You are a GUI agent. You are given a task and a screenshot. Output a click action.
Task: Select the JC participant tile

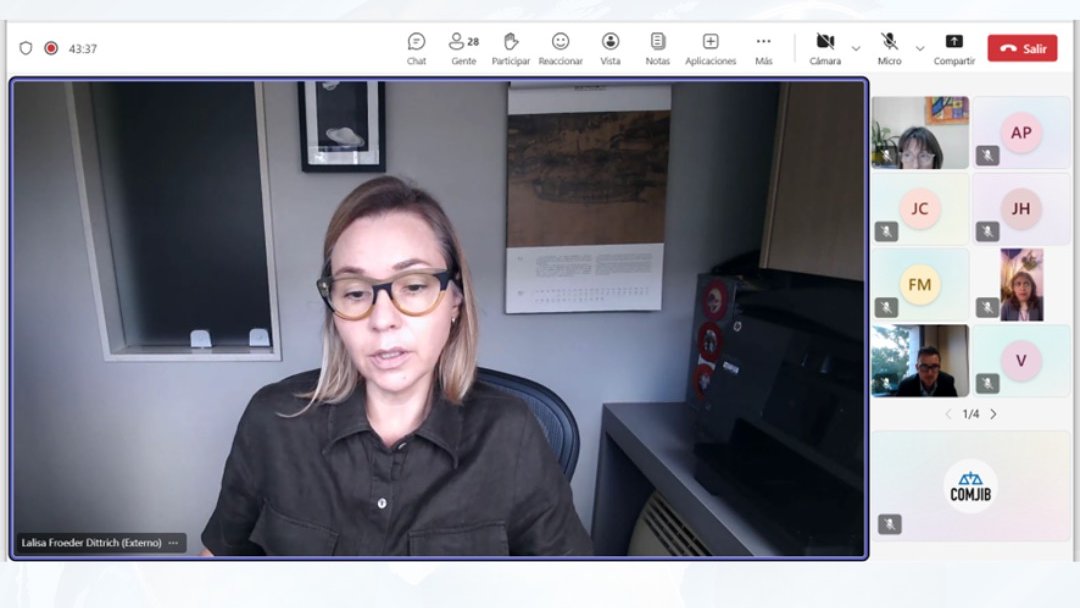[920, 209]
